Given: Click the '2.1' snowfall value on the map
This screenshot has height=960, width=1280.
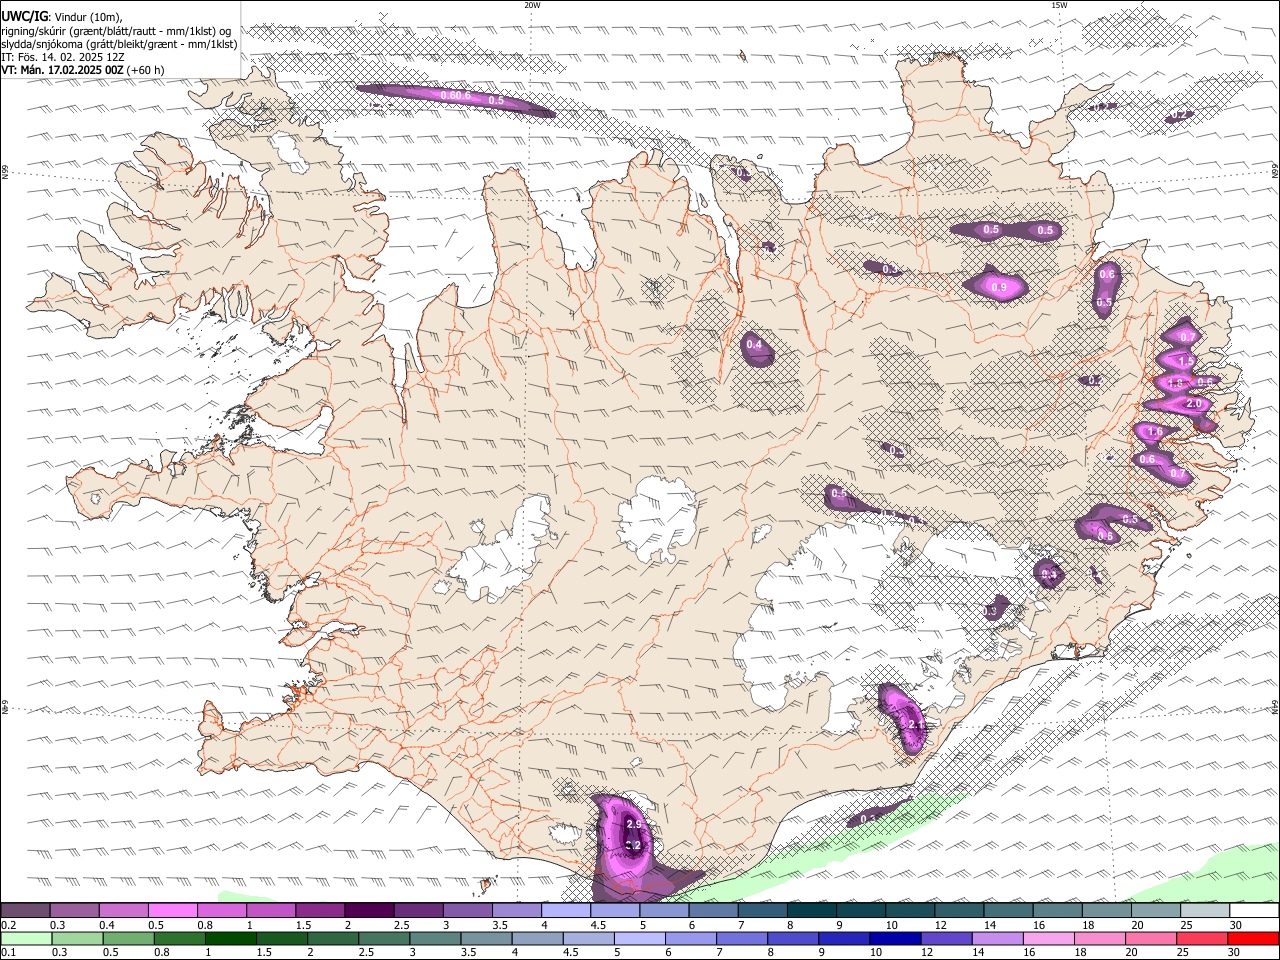Looking at the screenshot, I should [914, 724].
